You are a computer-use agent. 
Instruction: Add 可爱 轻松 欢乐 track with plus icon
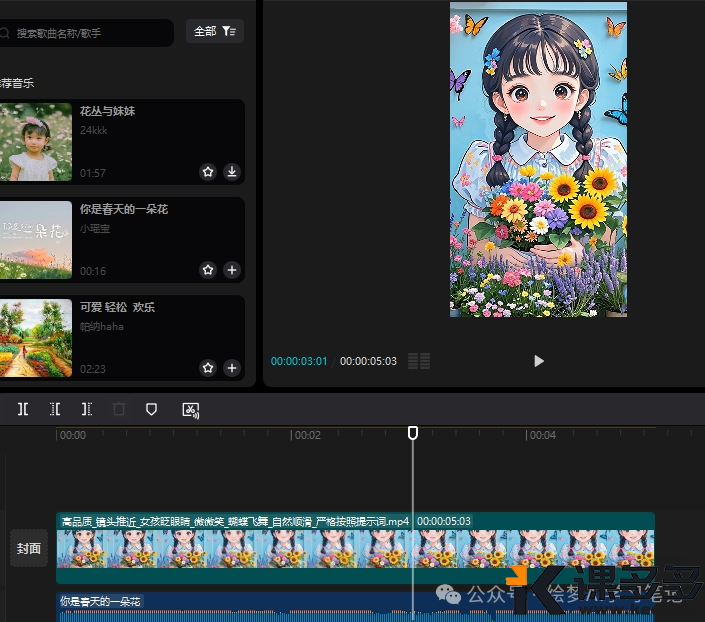[232, 368]
